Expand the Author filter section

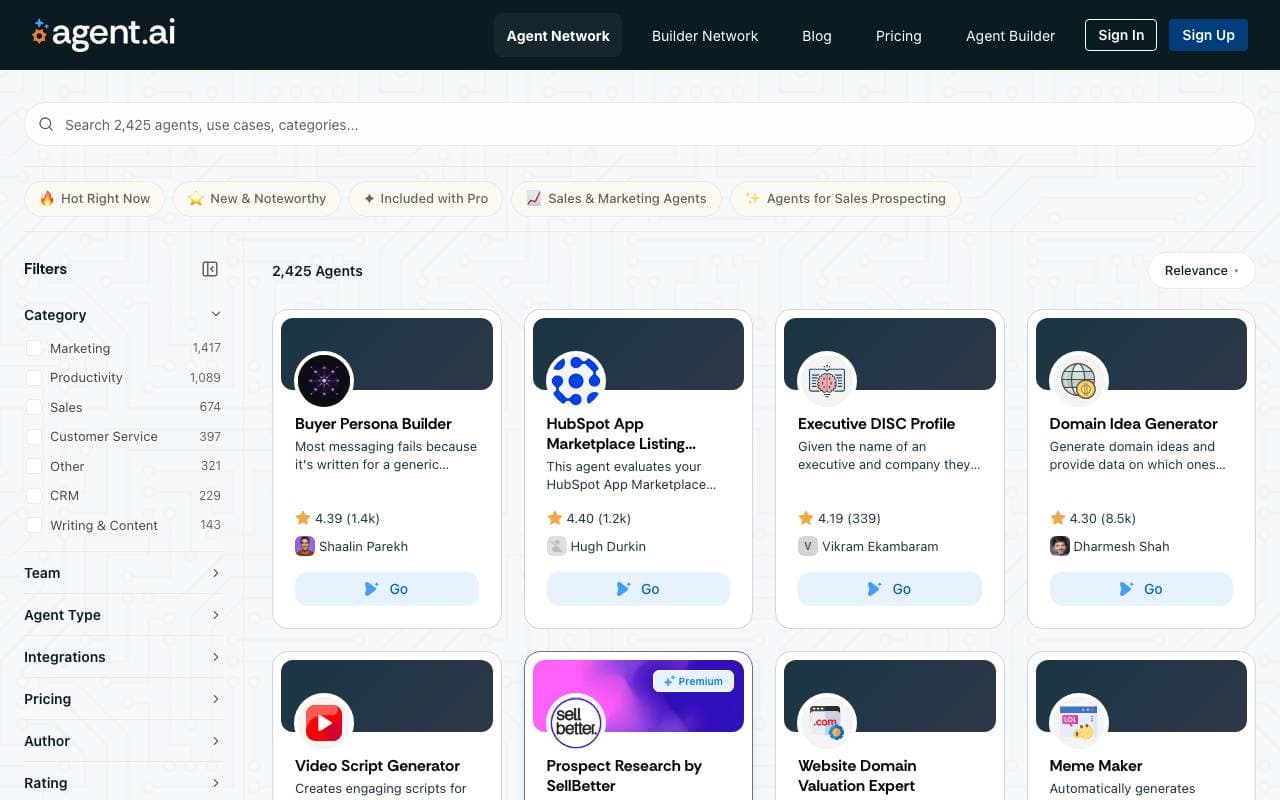[x=122, y=741]
